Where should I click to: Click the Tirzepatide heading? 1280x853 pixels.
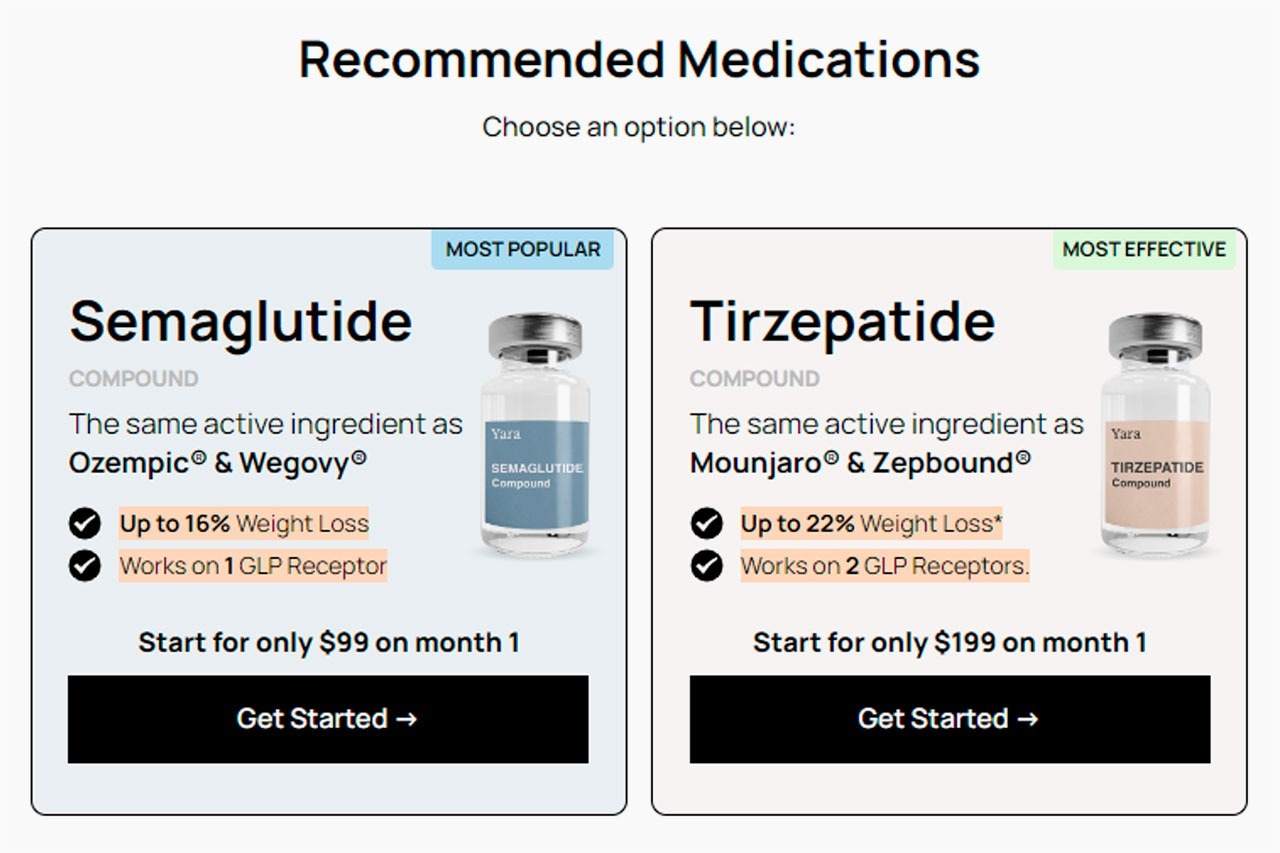[842, 322]
